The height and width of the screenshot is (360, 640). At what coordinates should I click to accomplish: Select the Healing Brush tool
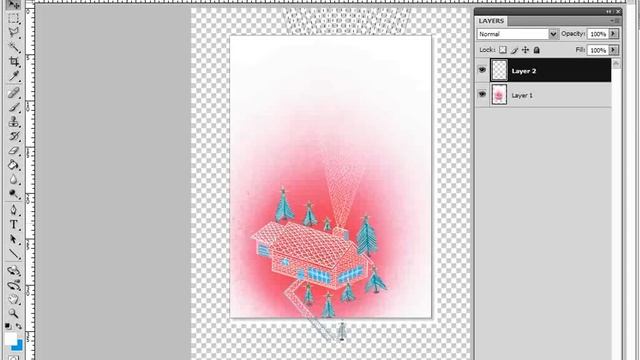click(x=13, y=93)
